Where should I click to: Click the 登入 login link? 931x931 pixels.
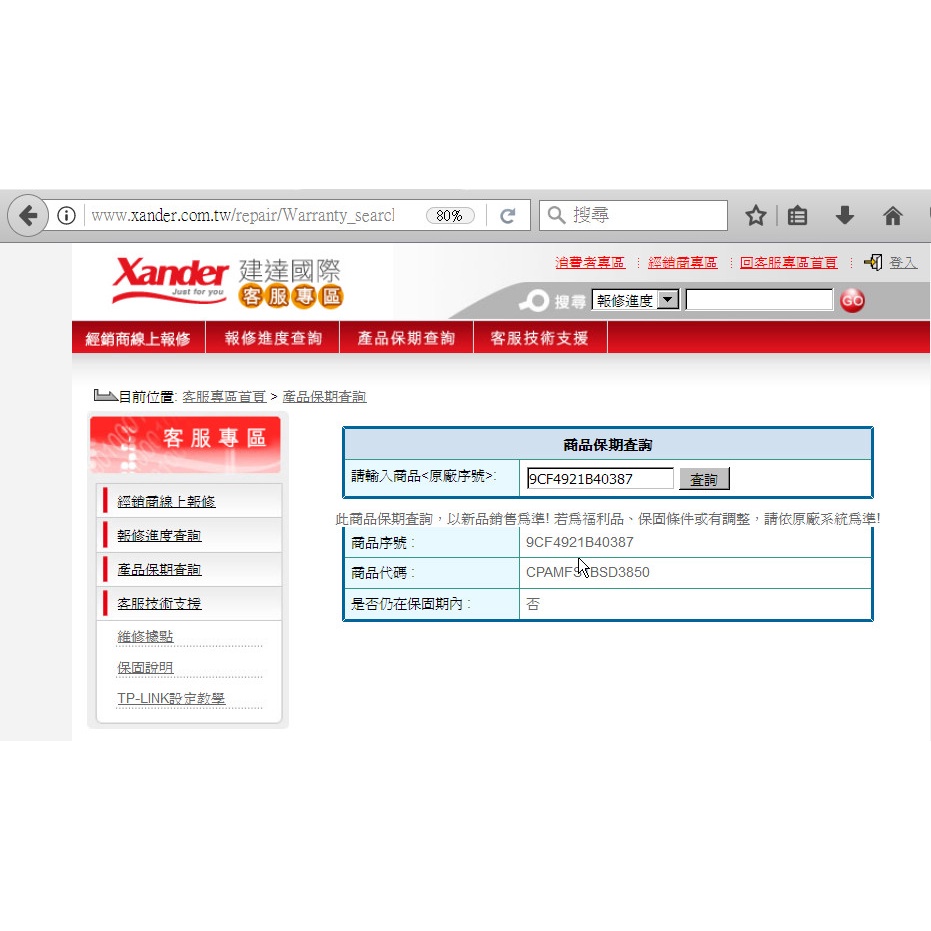pos(902,263)
